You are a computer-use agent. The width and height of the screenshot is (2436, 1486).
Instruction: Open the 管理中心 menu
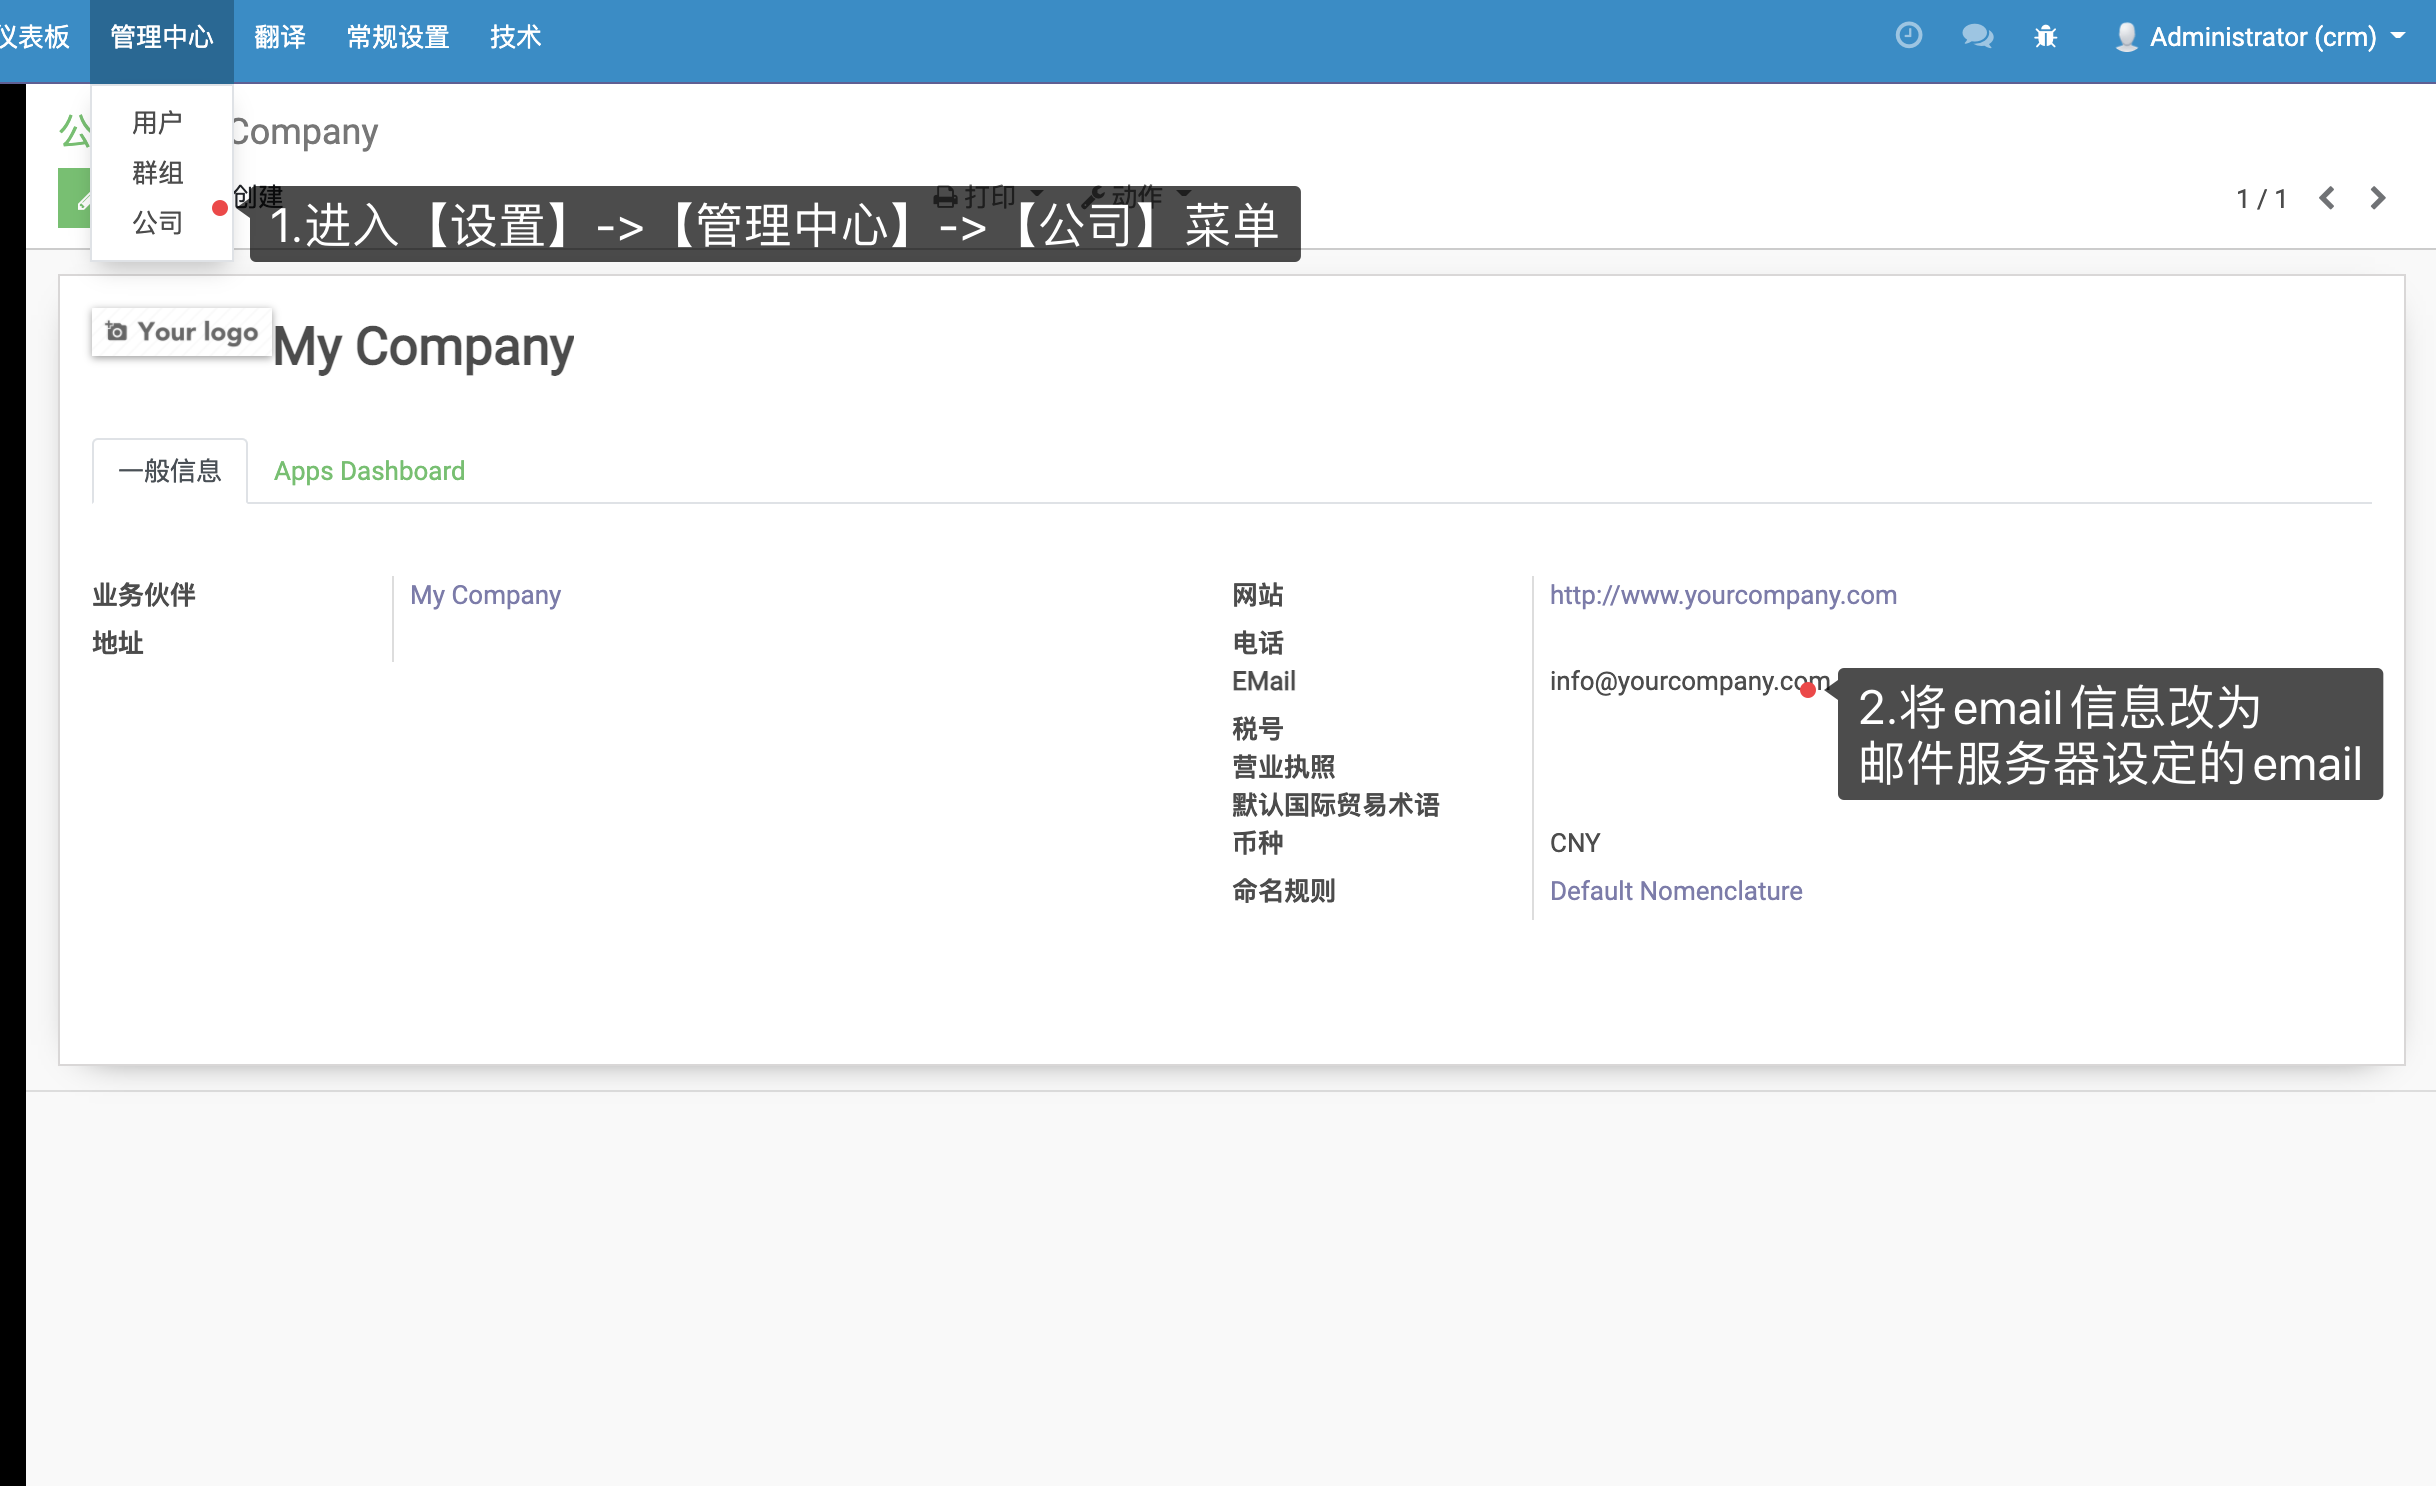161,36
